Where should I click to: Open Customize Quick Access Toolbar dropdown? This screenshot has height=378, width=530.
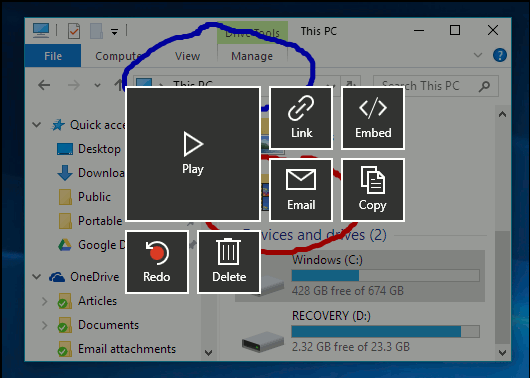click(115, 32)
